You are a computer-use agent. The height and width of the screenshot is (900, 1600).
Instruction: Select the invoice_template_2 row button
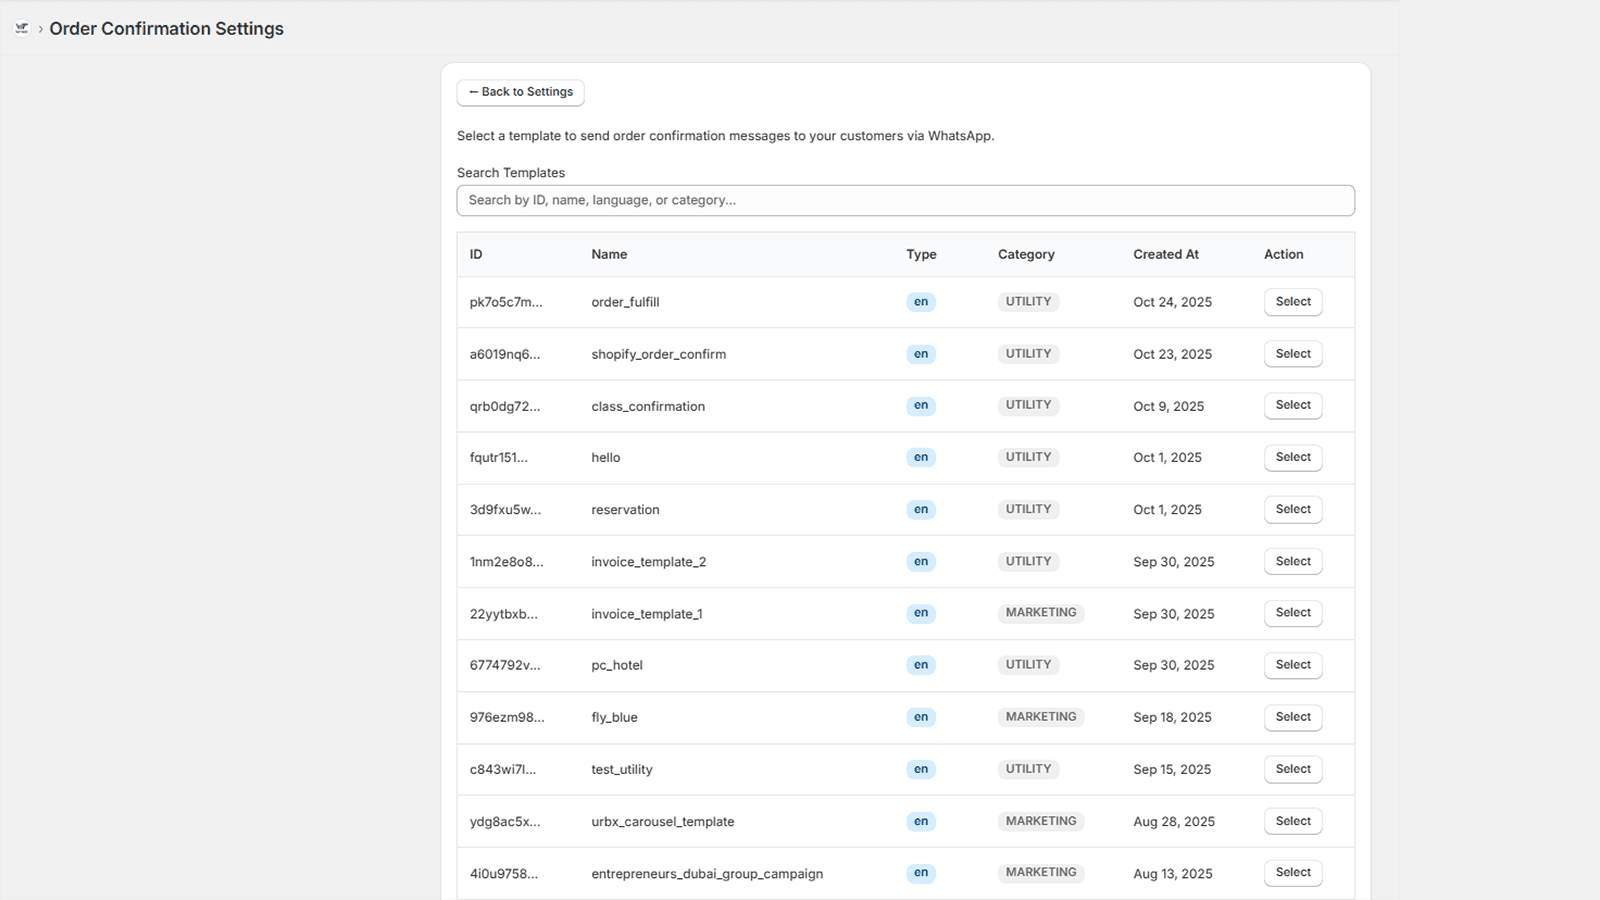coord(1293,561)
